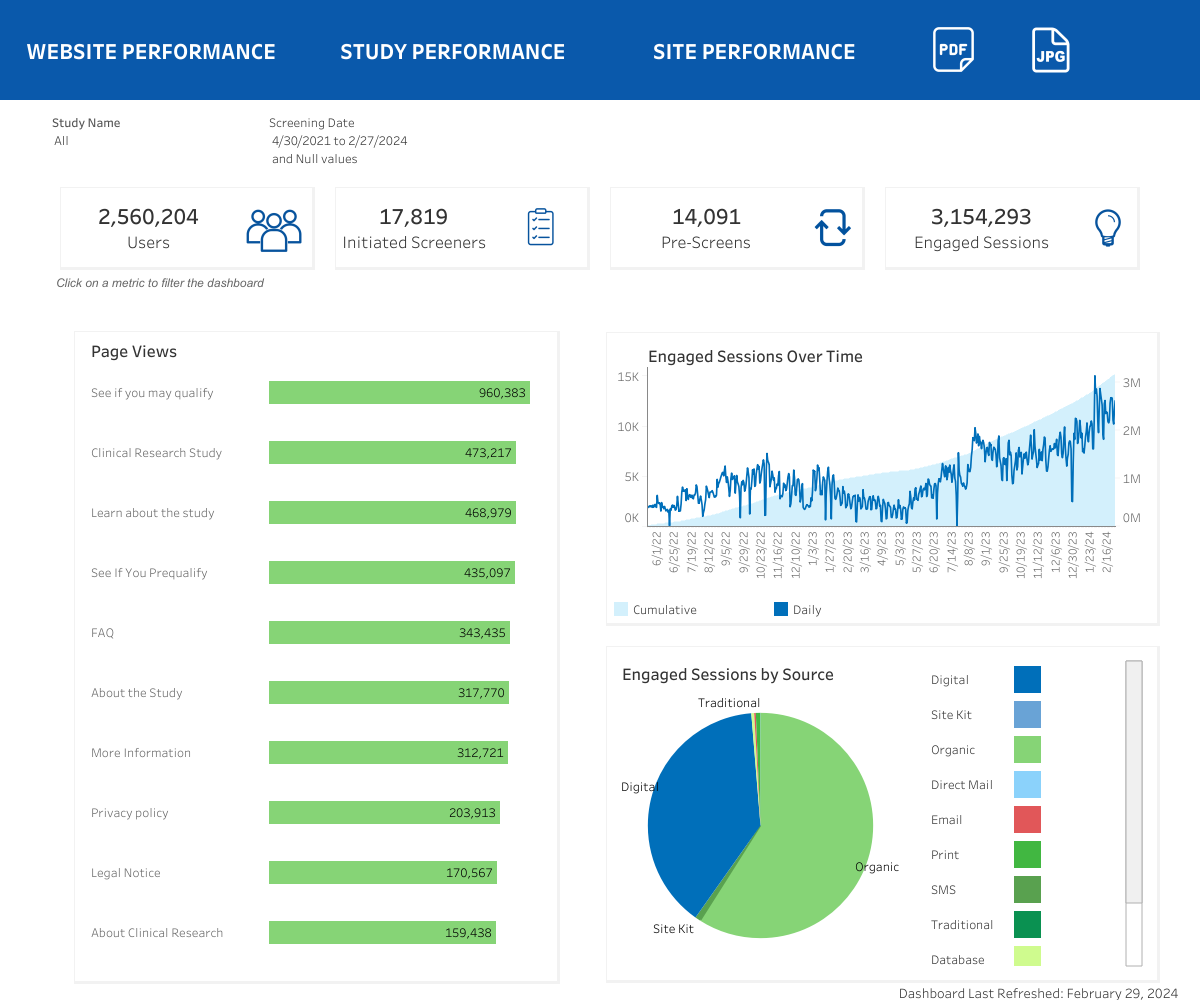Click the Email red legend swatch
The width and height of the screenshot is (1200, 1000).
[1027, 820]
